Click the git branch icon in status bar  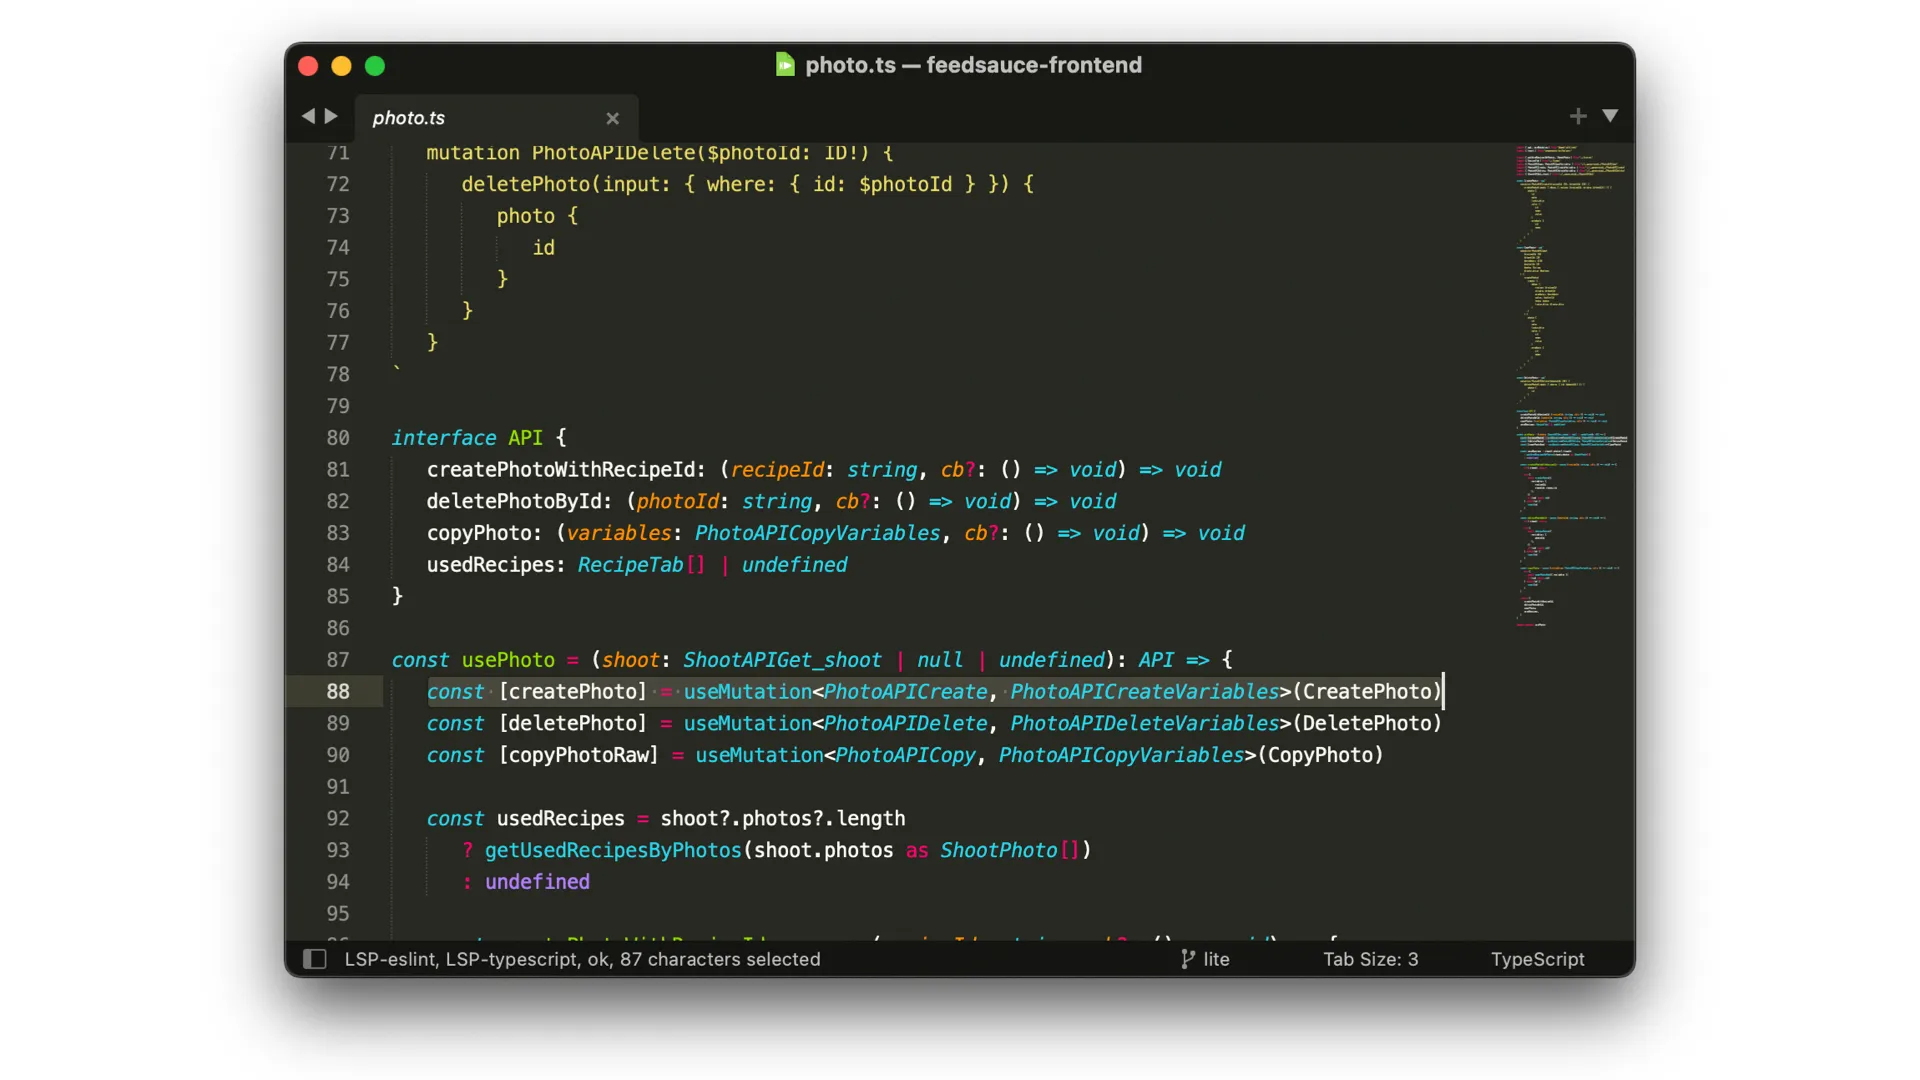(x=1187, y=959)
